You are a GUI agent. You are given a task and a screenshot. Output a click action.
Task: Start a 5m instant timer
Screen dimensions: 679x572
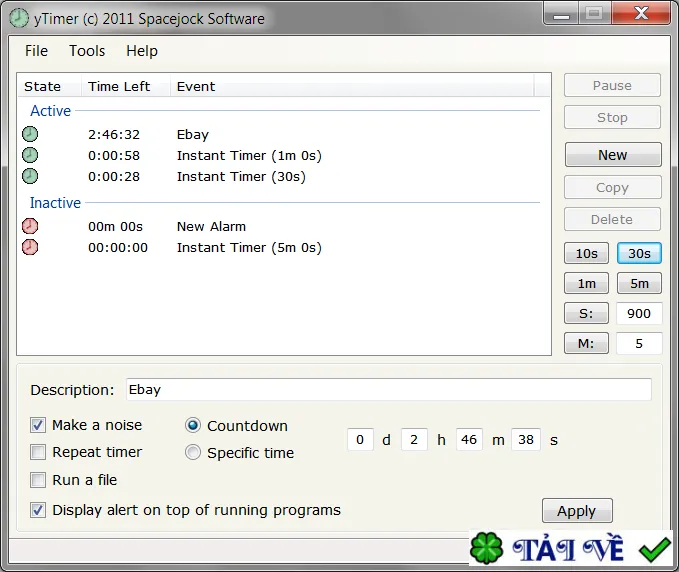639,283
